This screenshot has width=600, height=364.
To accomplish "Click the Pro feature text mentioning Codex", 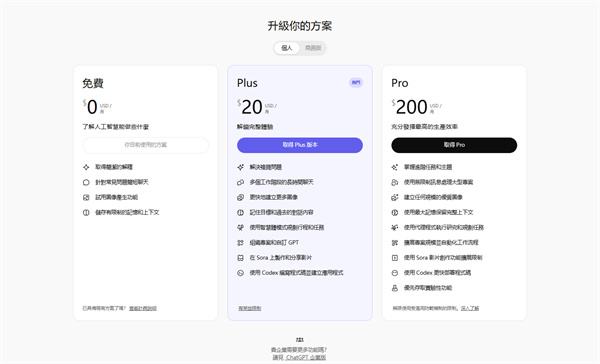I will 437,273.
